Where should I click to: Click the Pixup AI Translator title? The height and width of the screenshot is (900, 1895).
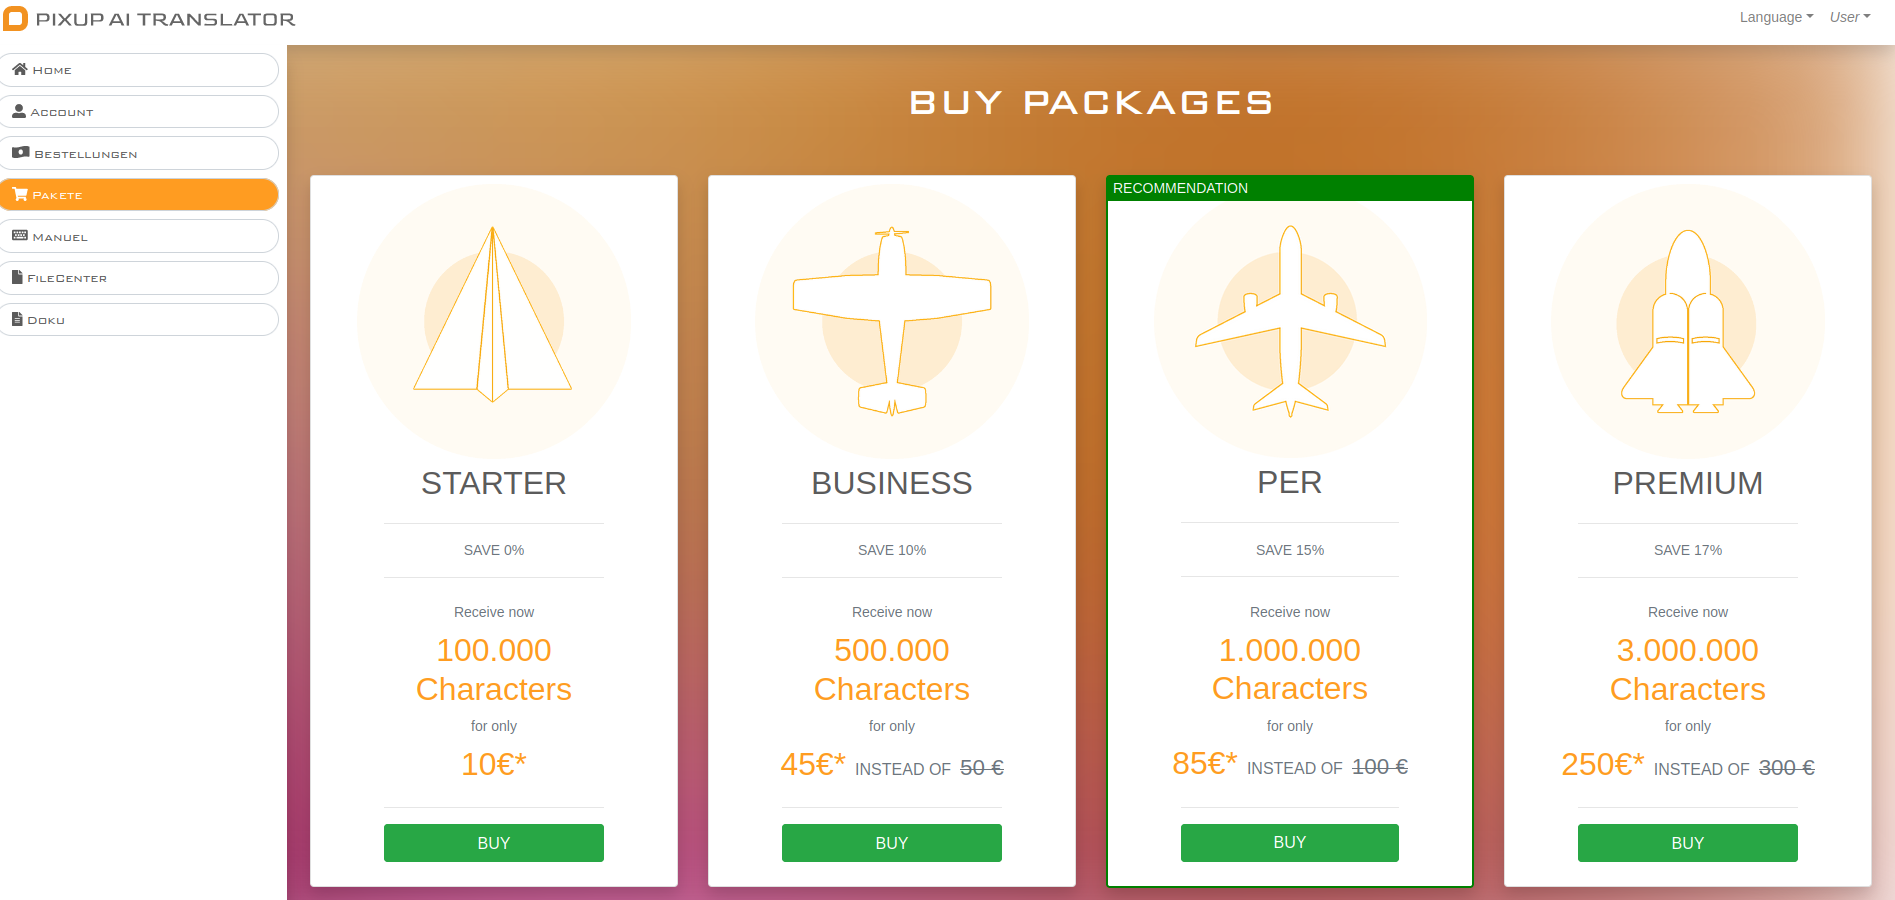pyautogui.click(x=166, y=19)
